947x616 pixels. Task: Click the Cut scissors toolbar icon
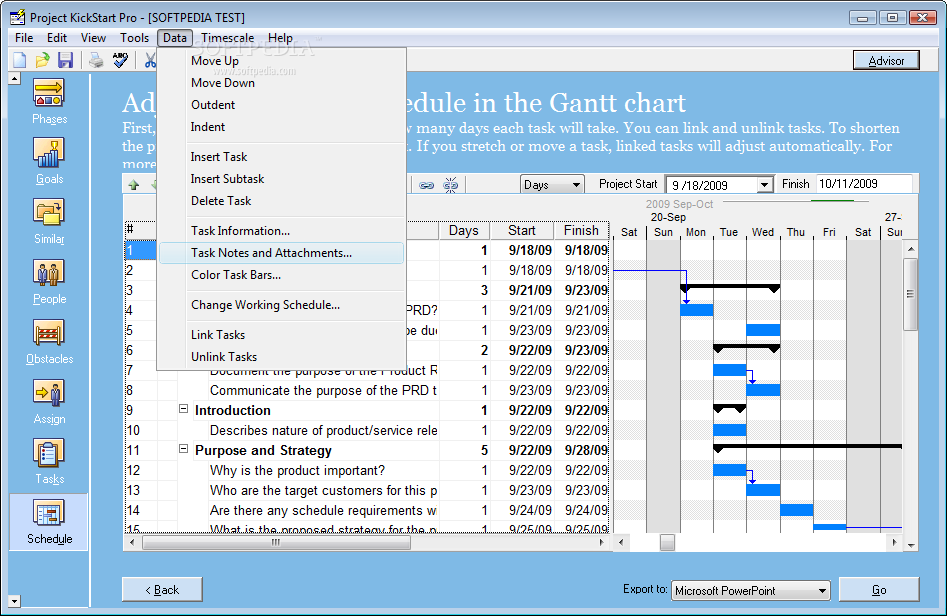point(150,60)
